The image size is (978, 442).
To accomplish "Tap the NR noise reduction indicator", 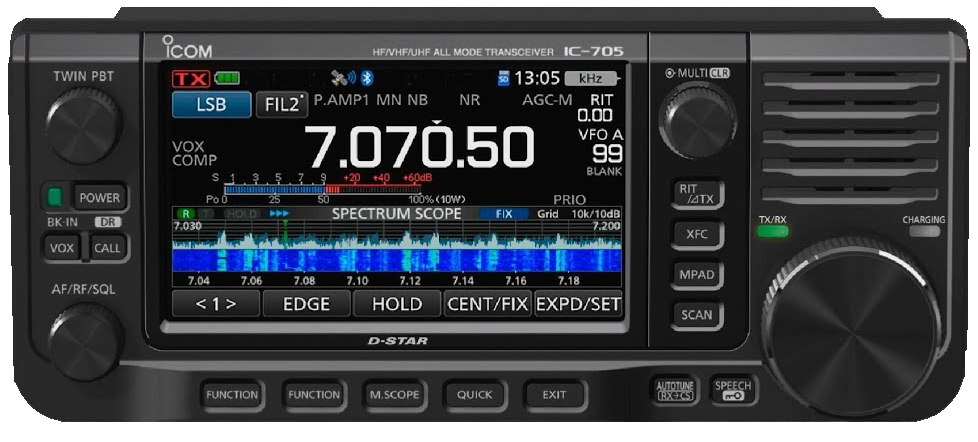I will (x=469, y=100).
